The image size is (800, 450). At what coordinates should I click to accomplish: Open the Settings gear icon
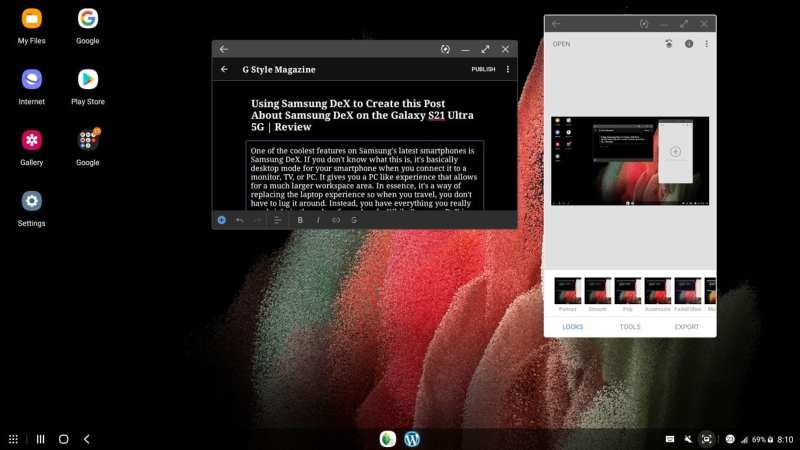point(32,201)
